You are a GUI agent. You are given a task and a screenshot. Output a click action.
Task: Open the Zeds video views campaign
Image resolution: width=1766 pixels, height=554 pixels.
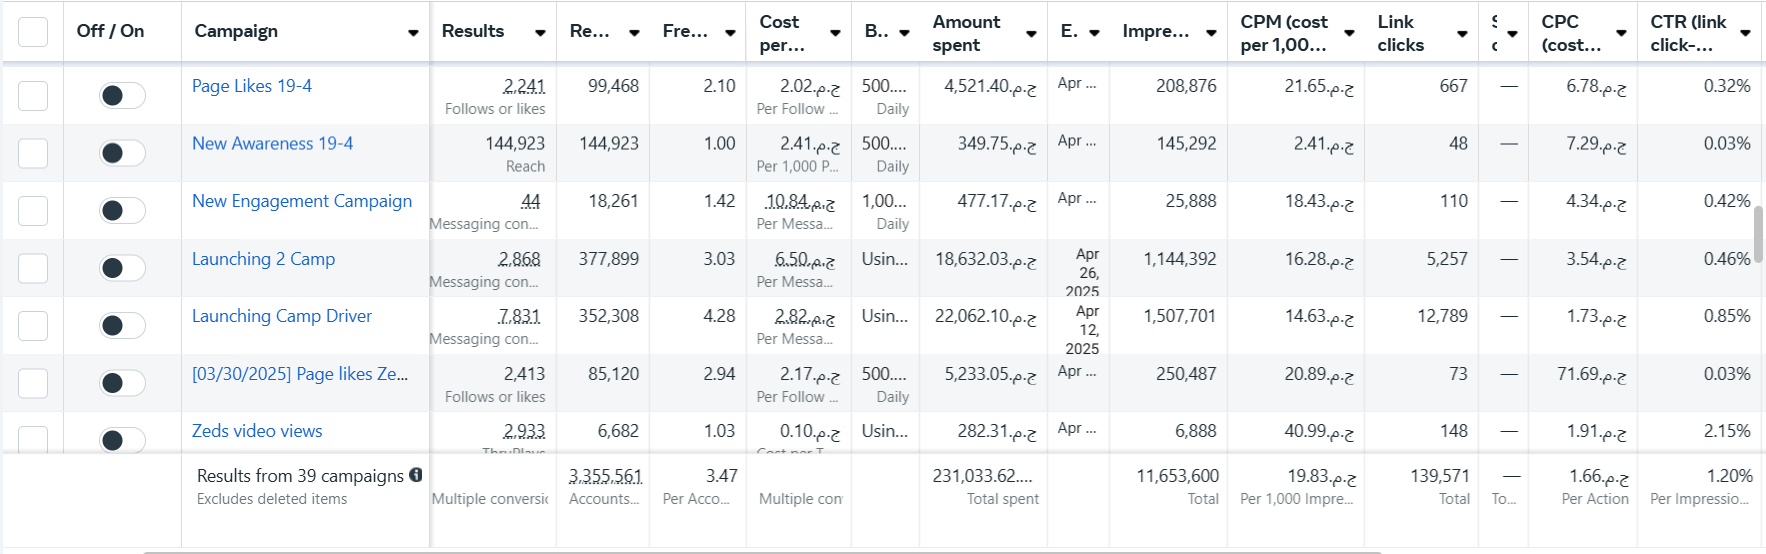pyautogui.click(x=257, y=431)
